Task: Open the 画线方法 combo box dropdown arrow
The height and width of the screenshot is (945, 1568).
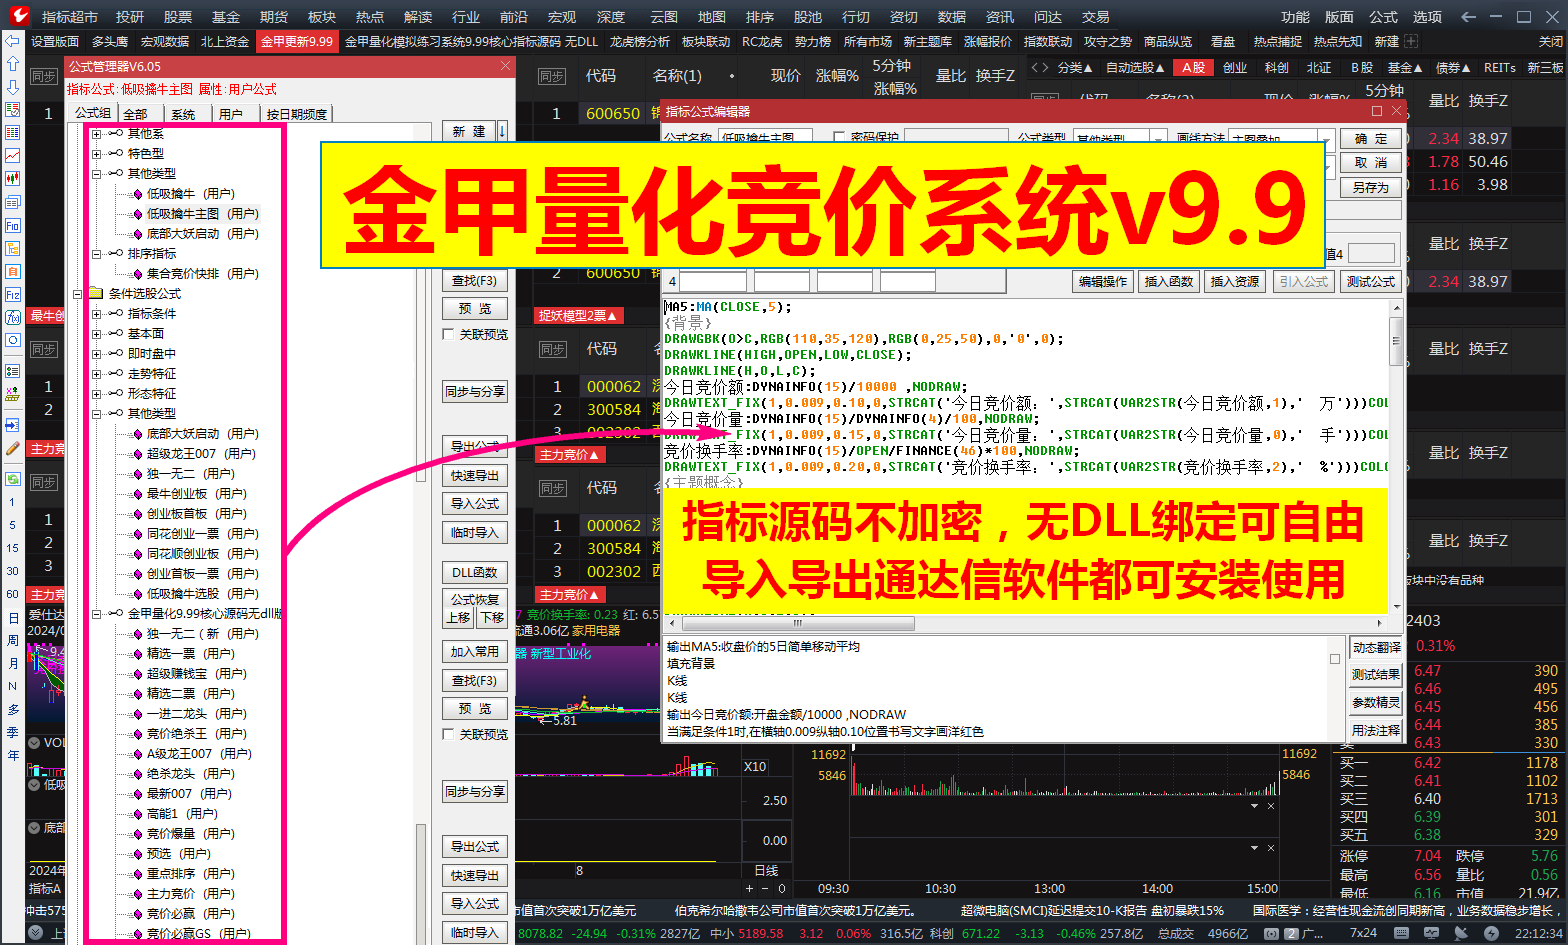Action: click(1325, 138)
